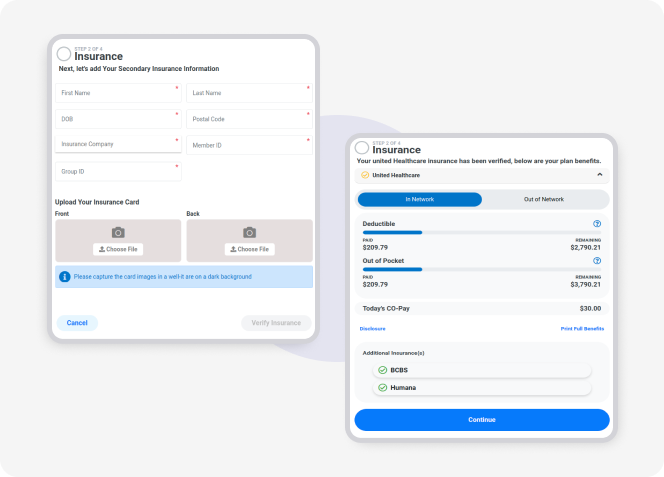Click the blue info icon in the capture notice
Viewport: 664px width, 477px height.
[x=65, y=276]
